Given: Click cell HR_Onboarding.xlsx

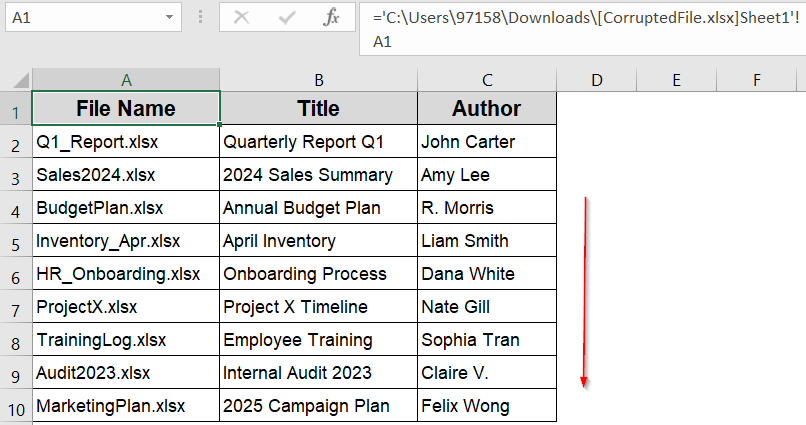Looking at the screenshot, I should (126, 273).
